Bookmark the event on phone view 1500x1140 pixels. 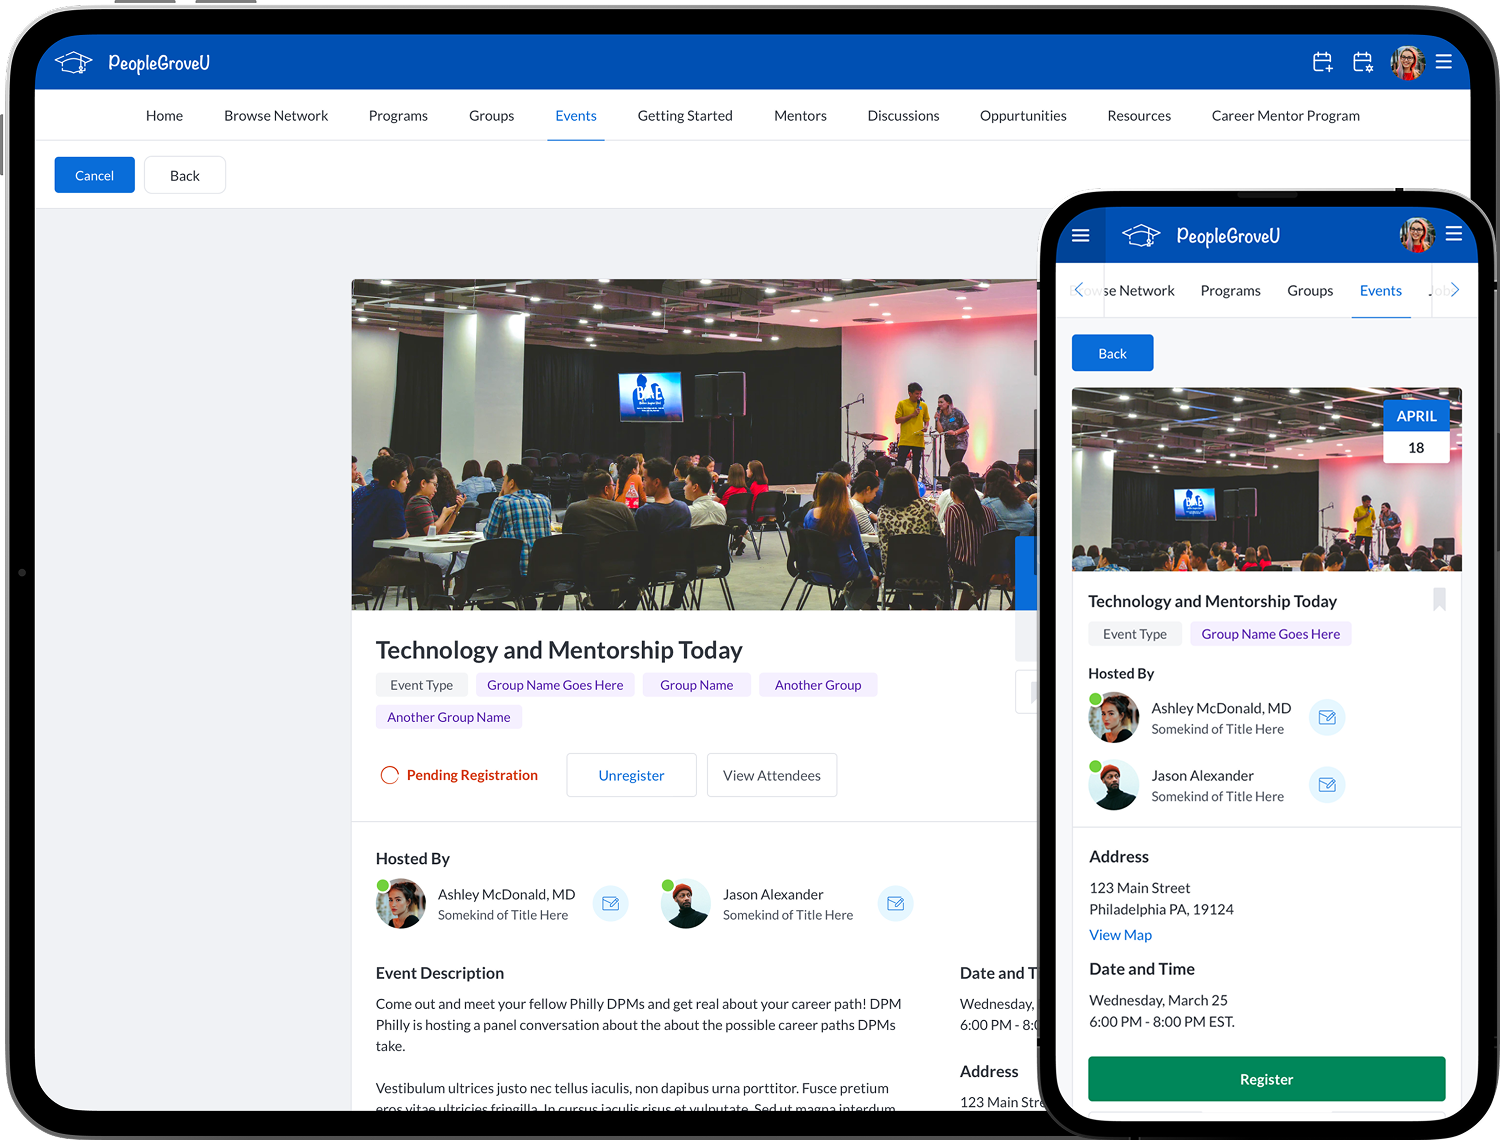click(1439, 599)
